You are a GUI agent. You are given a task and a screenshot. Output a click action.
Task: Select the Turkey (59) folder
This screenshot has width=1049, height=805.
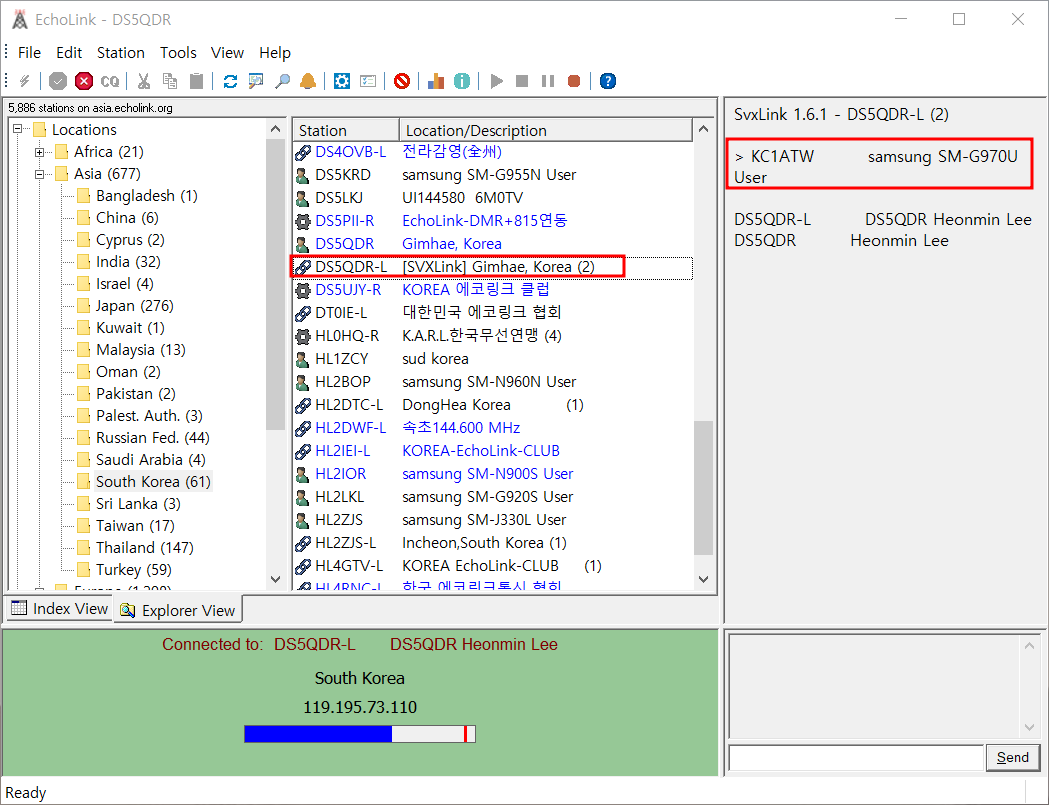tap(134, 569)
